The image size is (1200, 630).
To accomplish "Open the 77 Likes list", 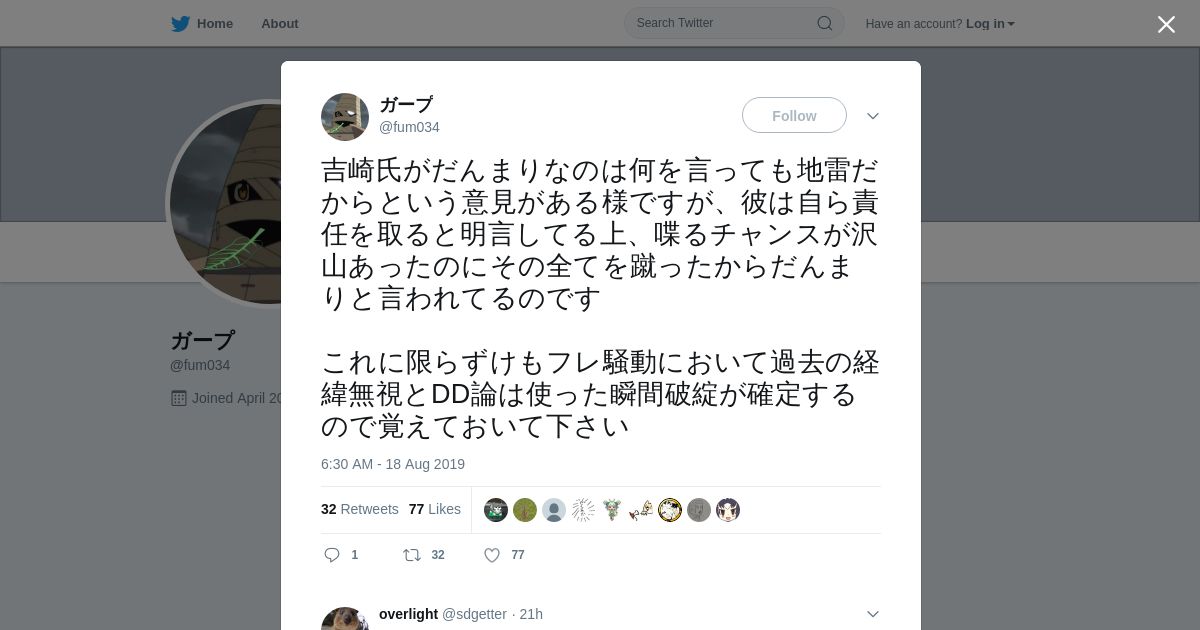I will pos(435,509).
